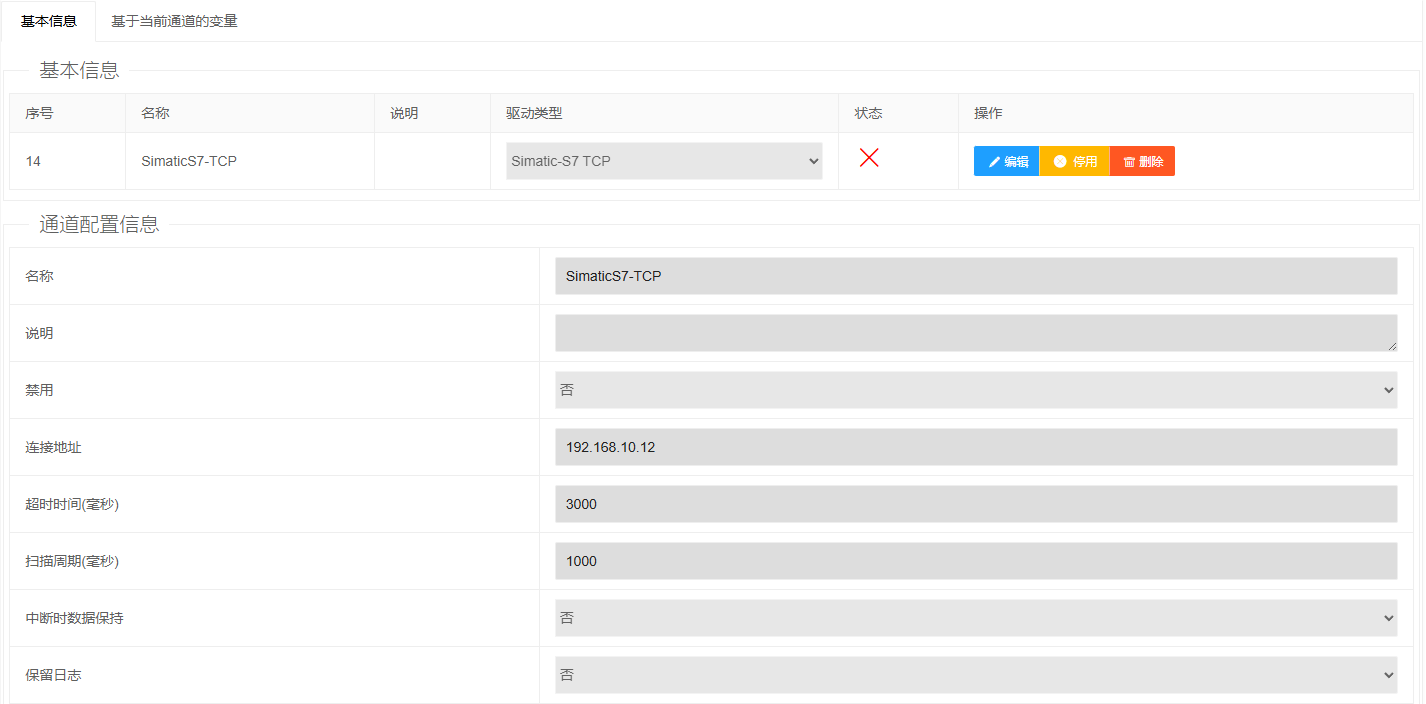This screenshot has height=704, width=1426.
Task: Click the 连接地址 field with 192.168.10.12
Action: (975, 447)
